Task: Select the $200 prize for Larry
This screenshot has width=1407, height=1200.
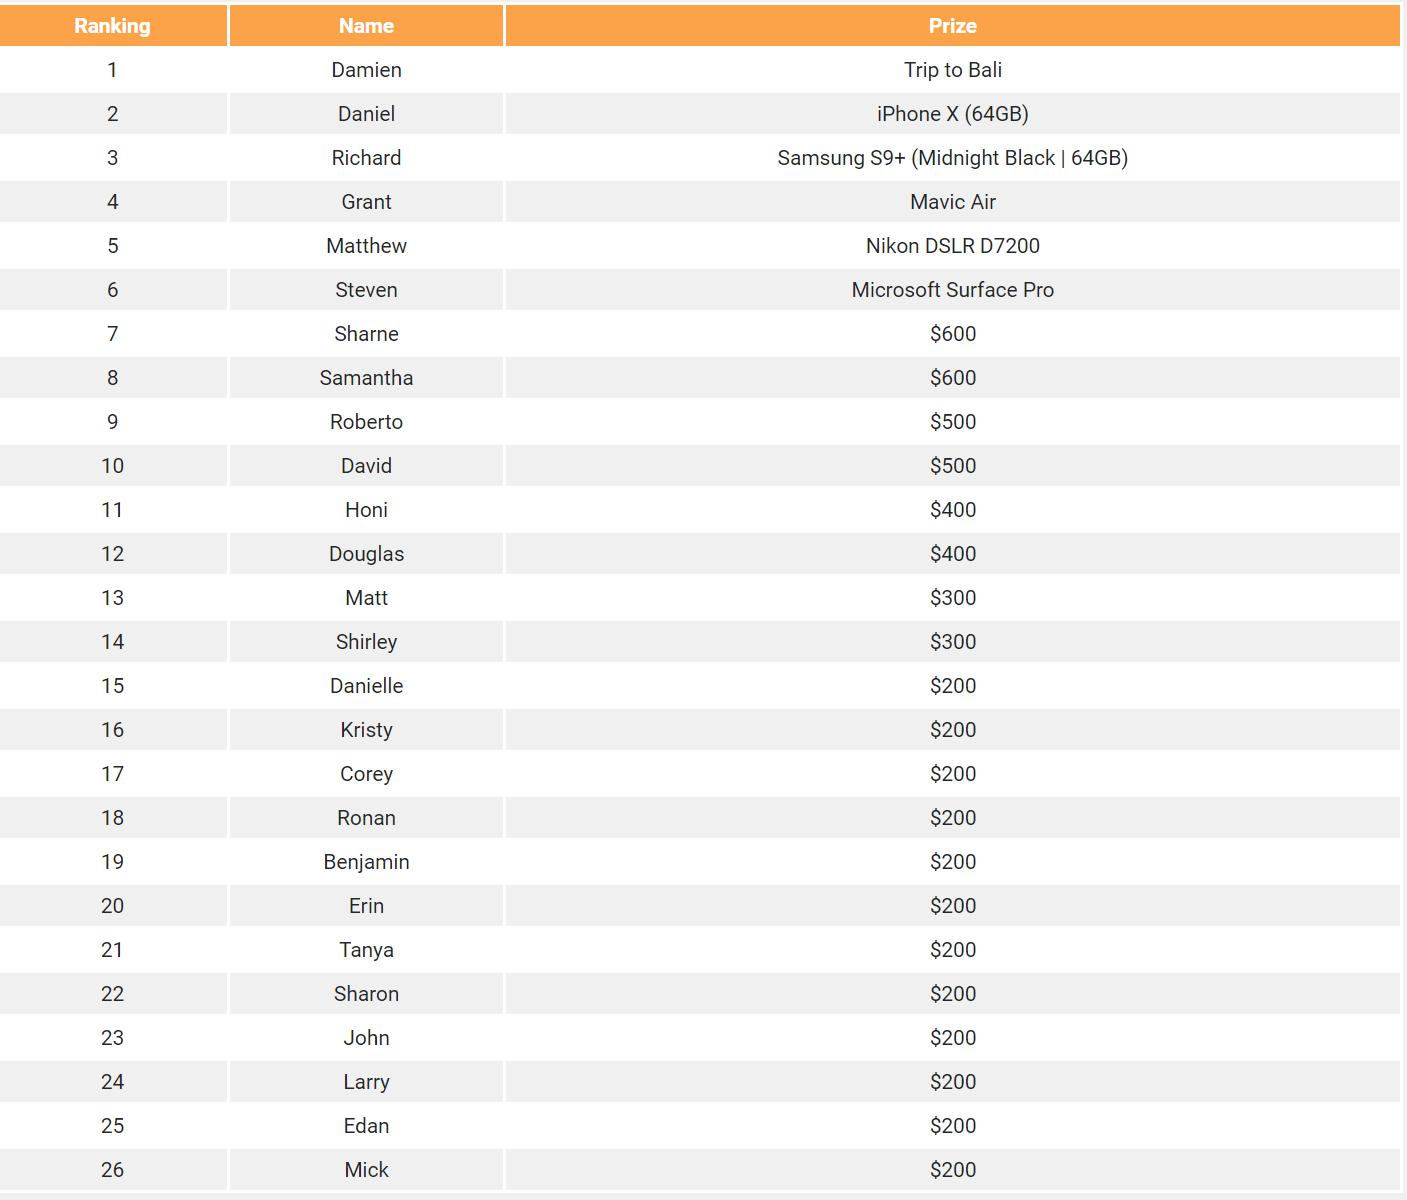Action: (952, 1082)
